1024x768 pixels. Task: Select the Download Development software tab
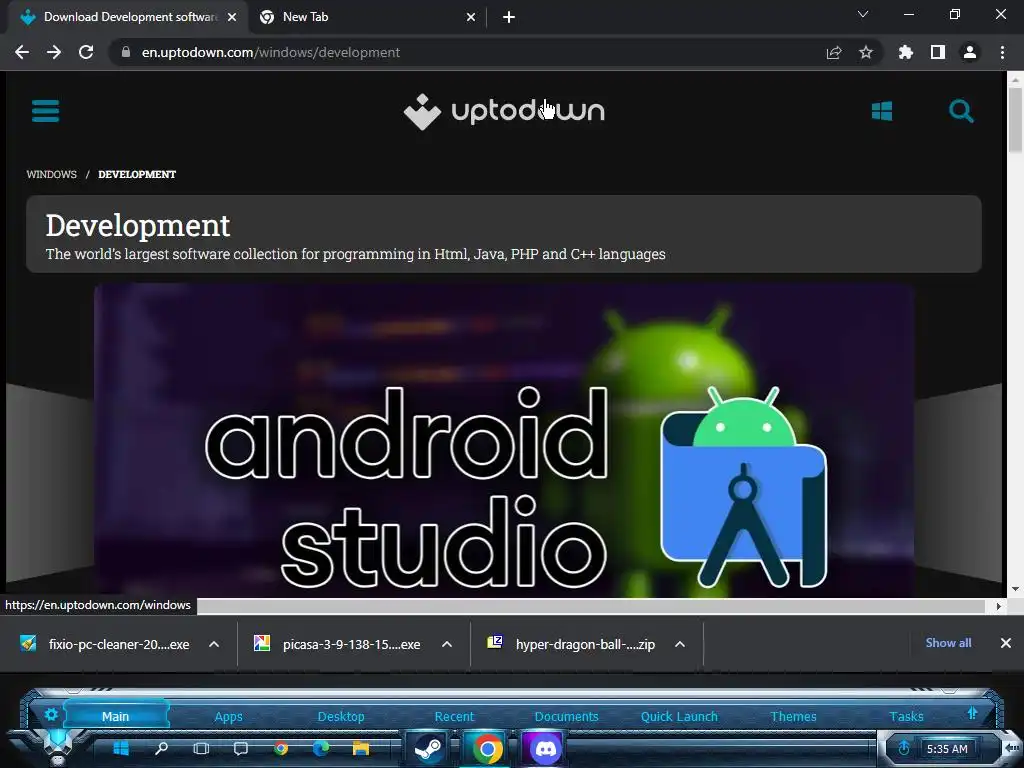128,17
